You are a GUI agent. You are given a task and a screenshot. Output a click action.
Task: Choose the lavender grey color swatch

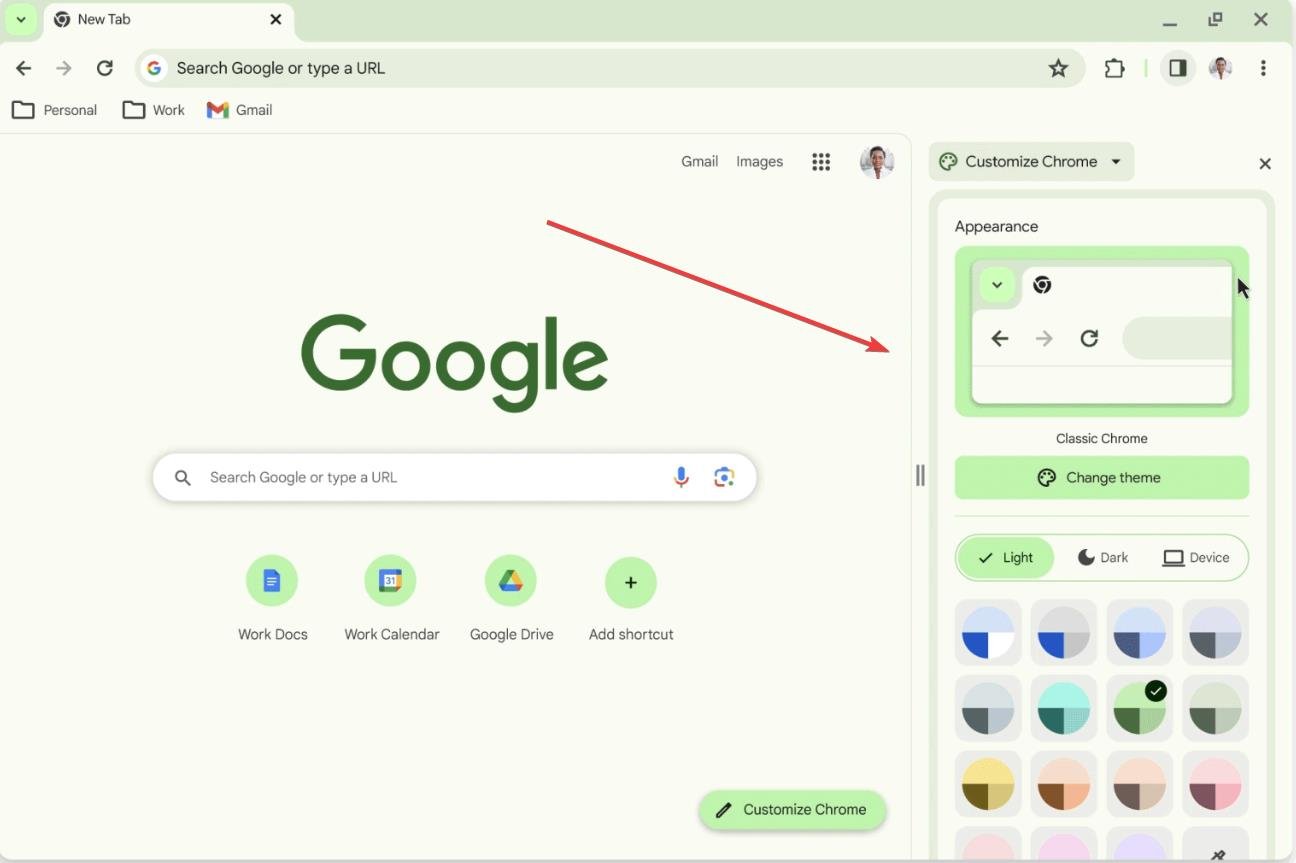coord(1216,633)
